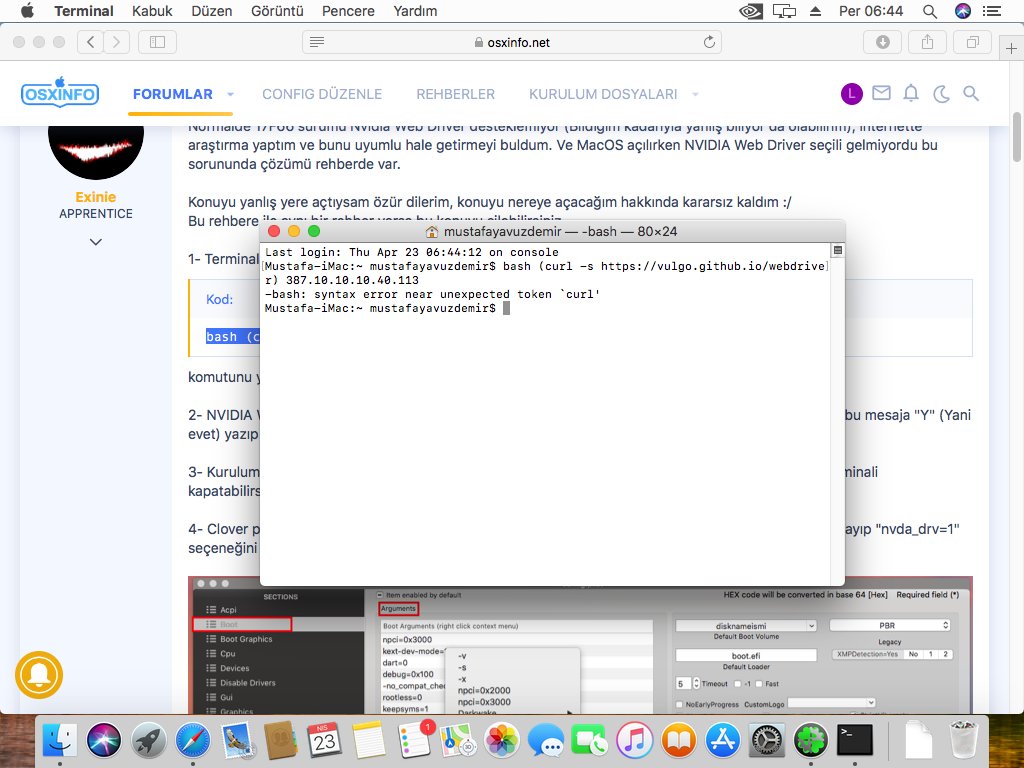
Task: Show all tabs overview in Safari
Action: (972, 42)
